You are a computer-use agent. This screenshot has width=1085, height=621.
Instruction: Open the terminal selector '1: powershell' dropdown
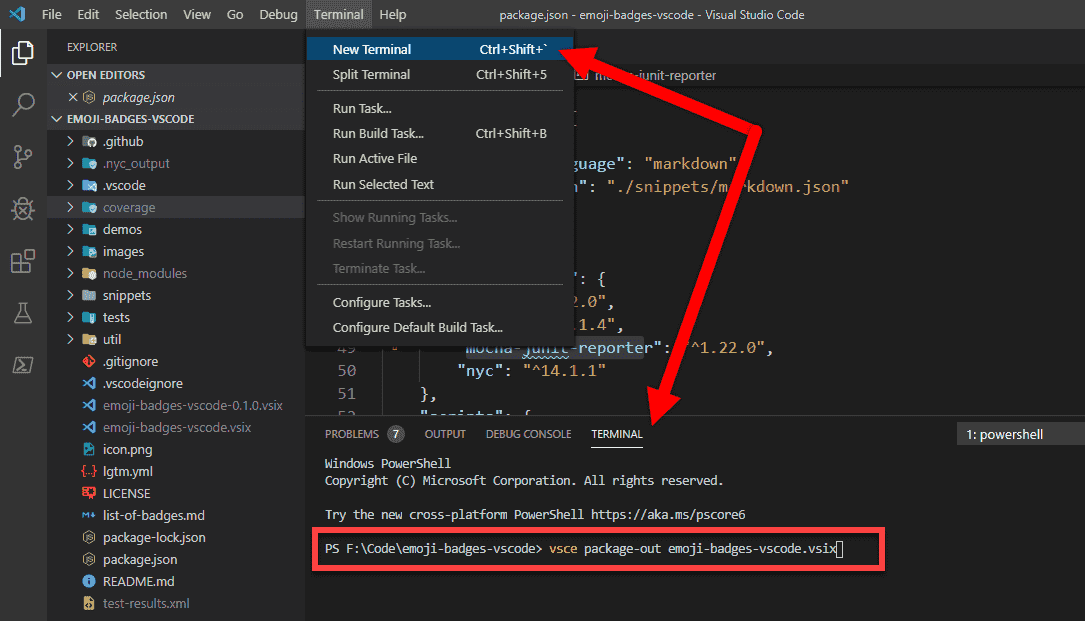click(x=1021, y=434)
